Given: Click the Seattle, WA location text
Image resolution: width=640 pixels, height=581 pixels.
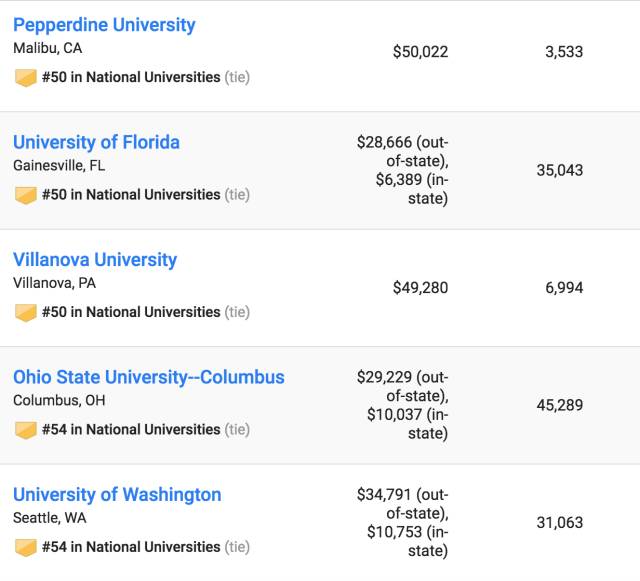Looking at the screenshot, I should click(x=46, y=518).
